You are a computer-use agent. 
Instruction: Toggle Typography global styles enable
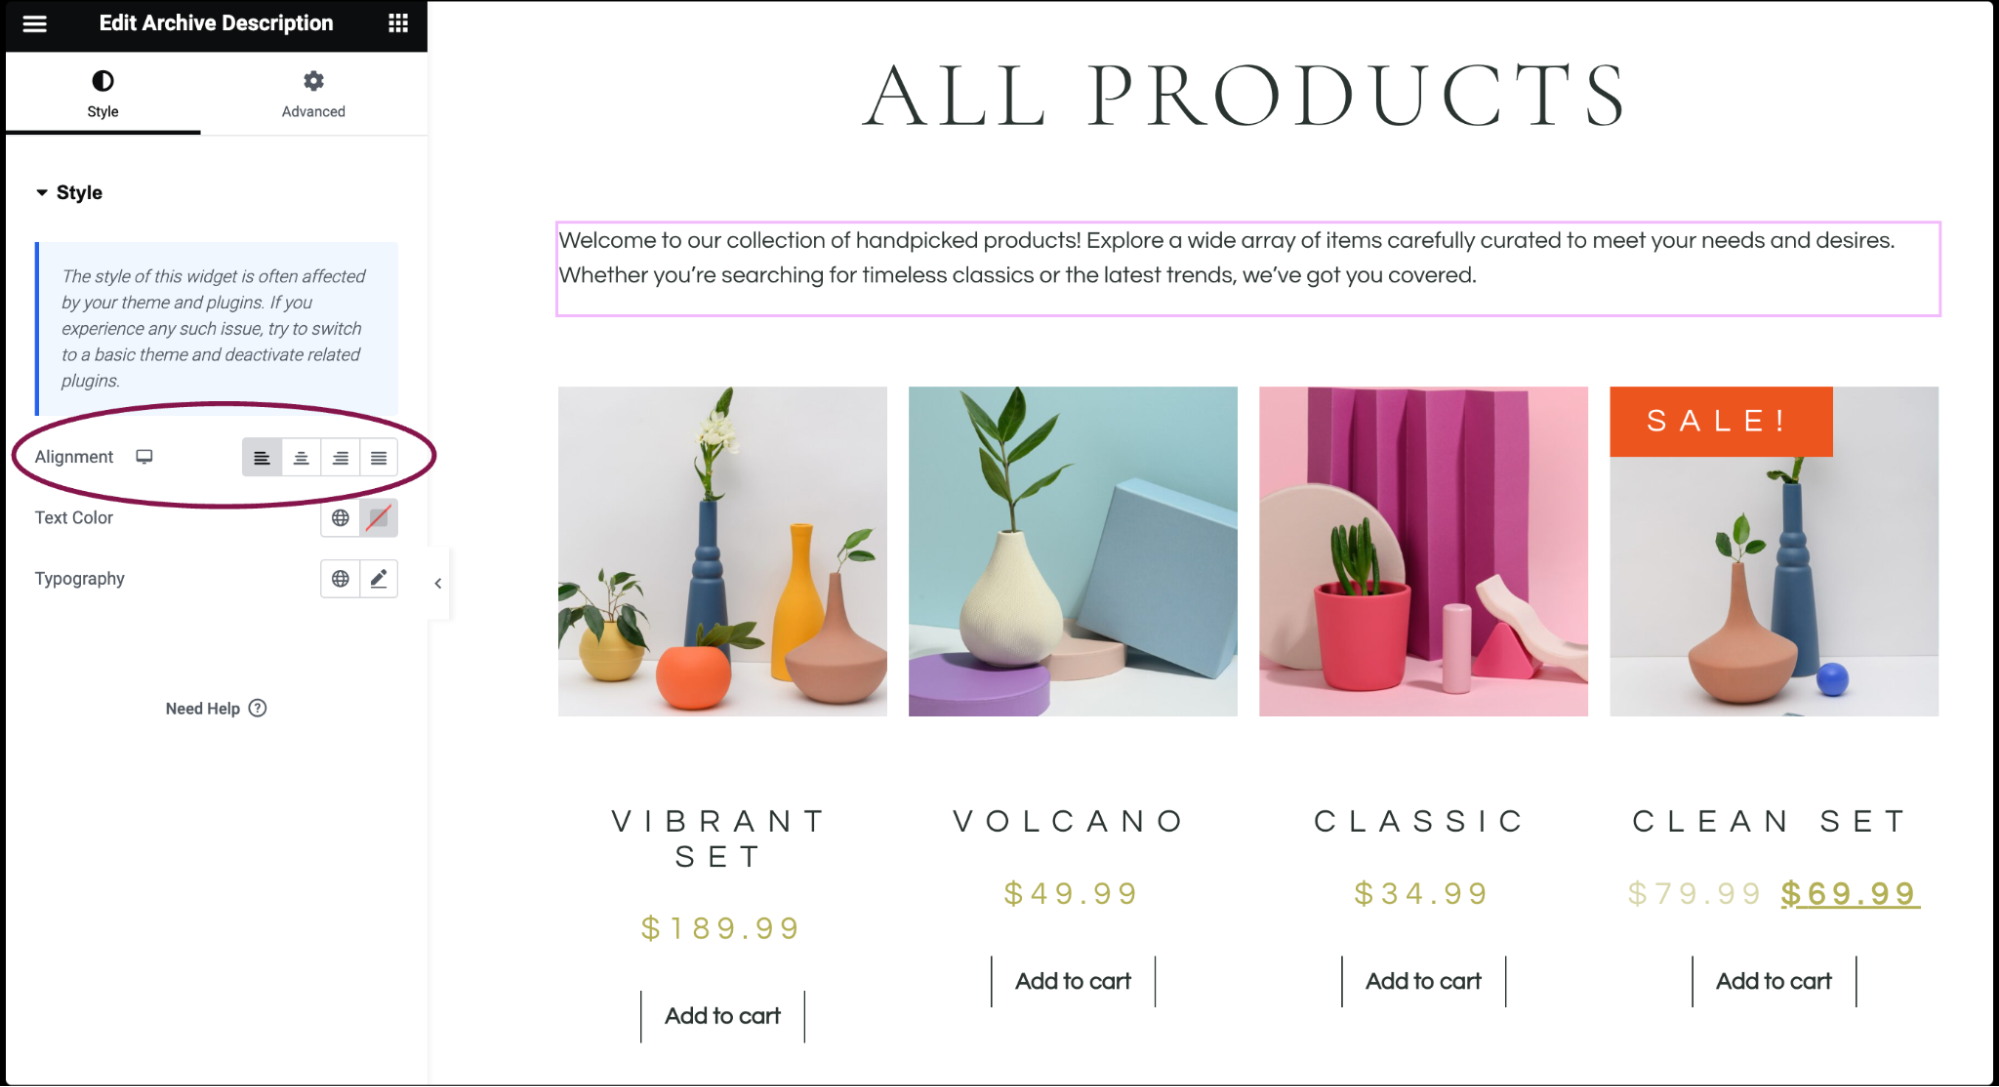(x=341, y=578)
